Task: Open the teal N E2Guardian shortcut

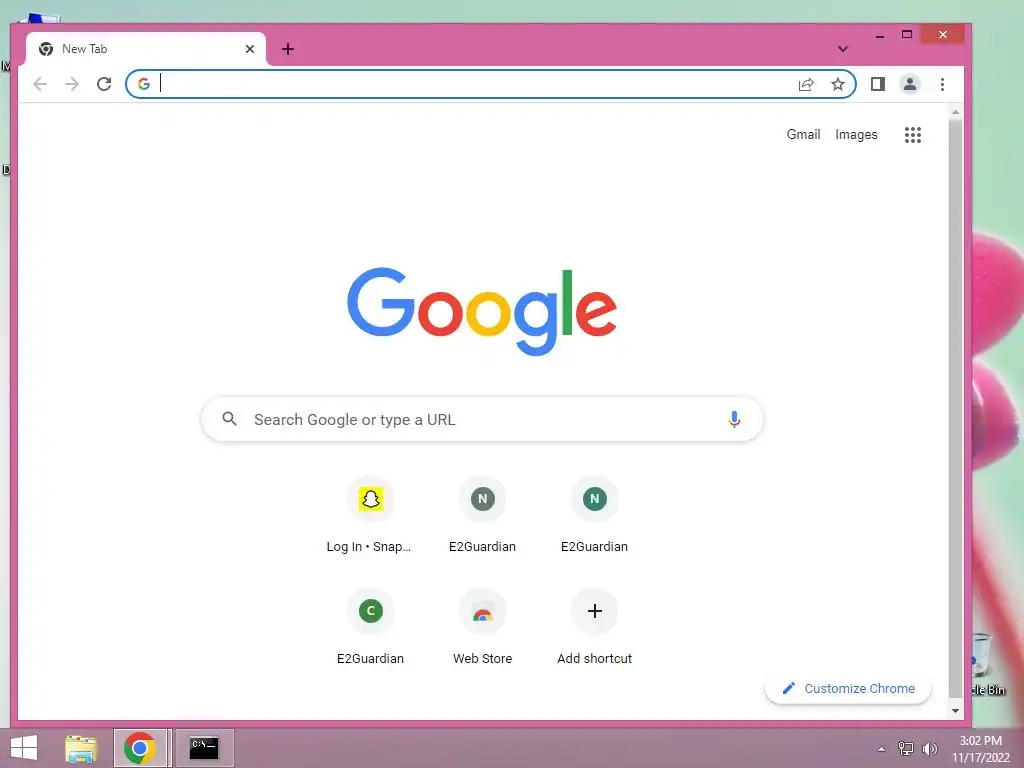Action: coord(594,516)
